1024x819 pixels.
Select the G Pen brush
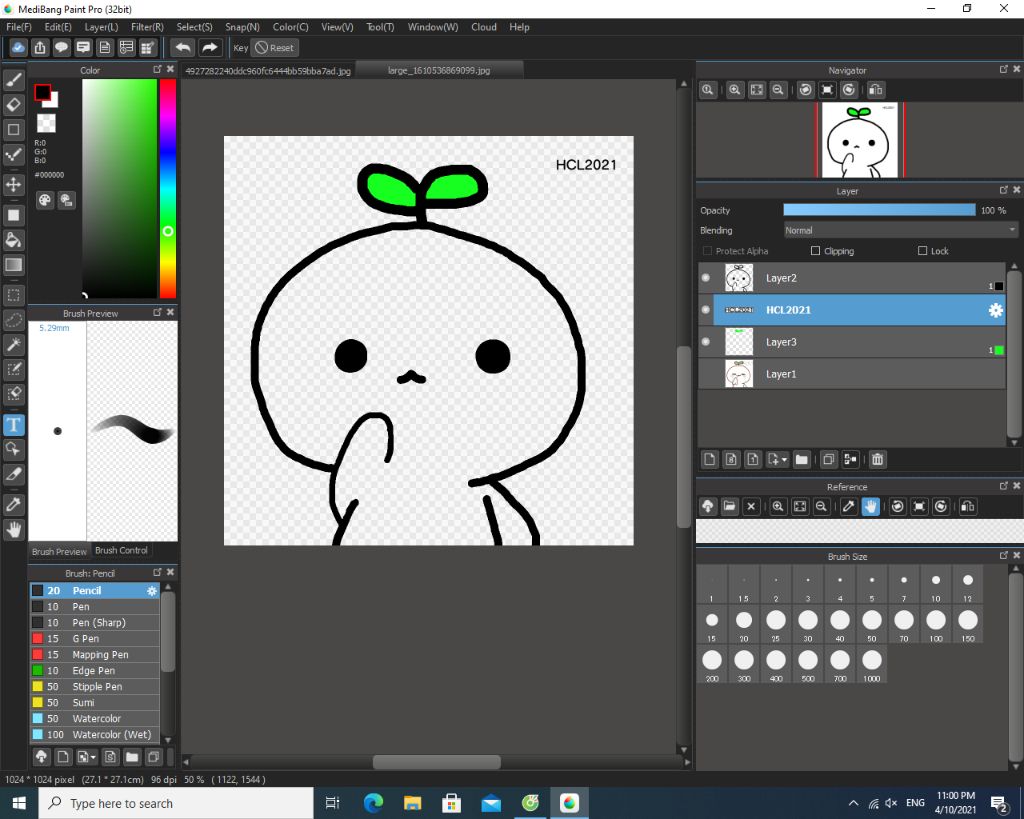tap(95, 639)
